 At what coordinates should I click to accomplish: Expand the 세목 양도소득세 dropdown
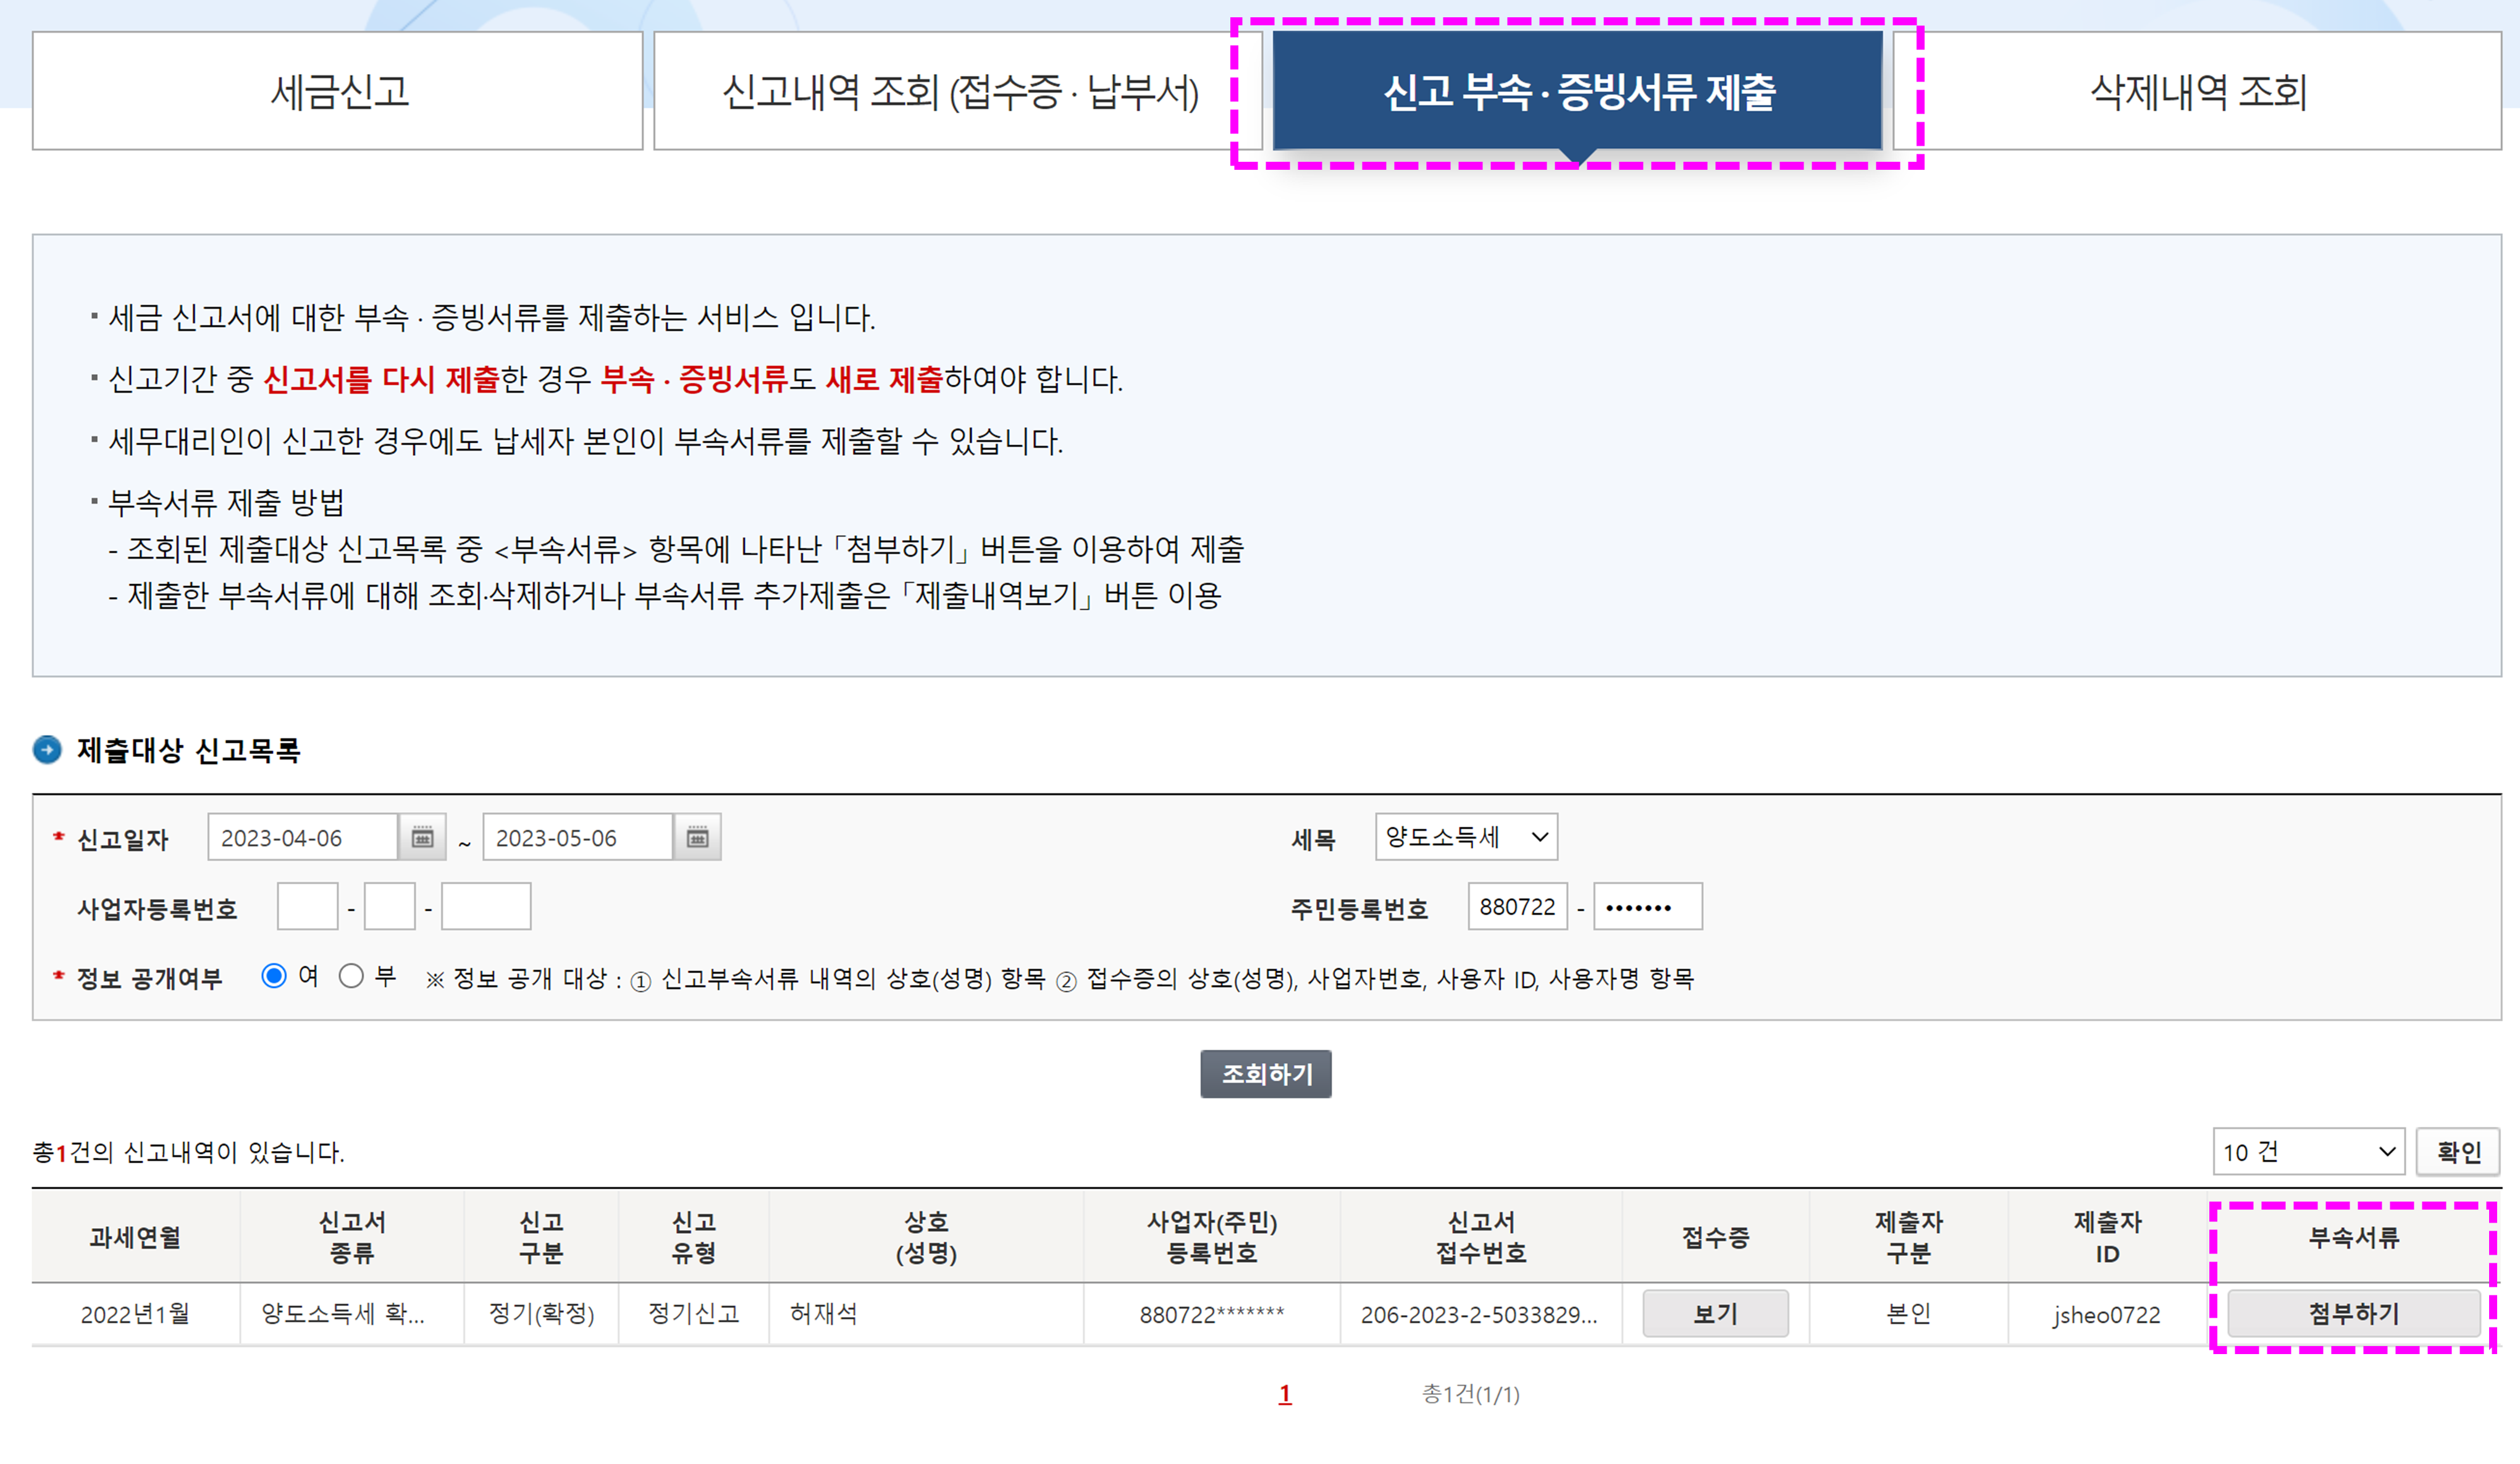click(1465, 837)
